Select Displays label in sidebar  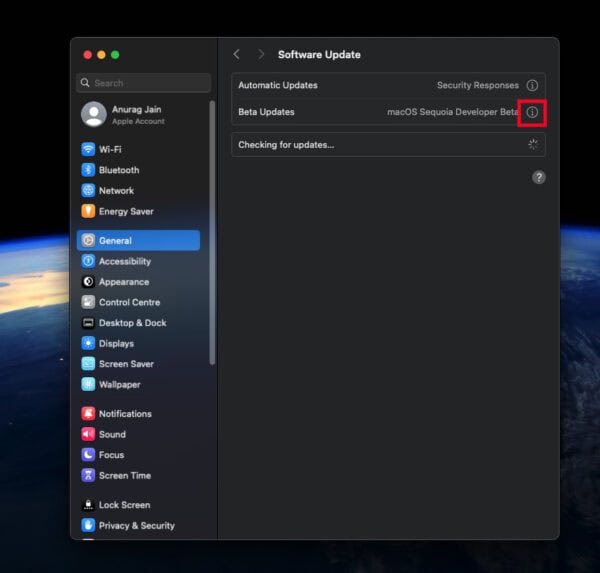116,343
